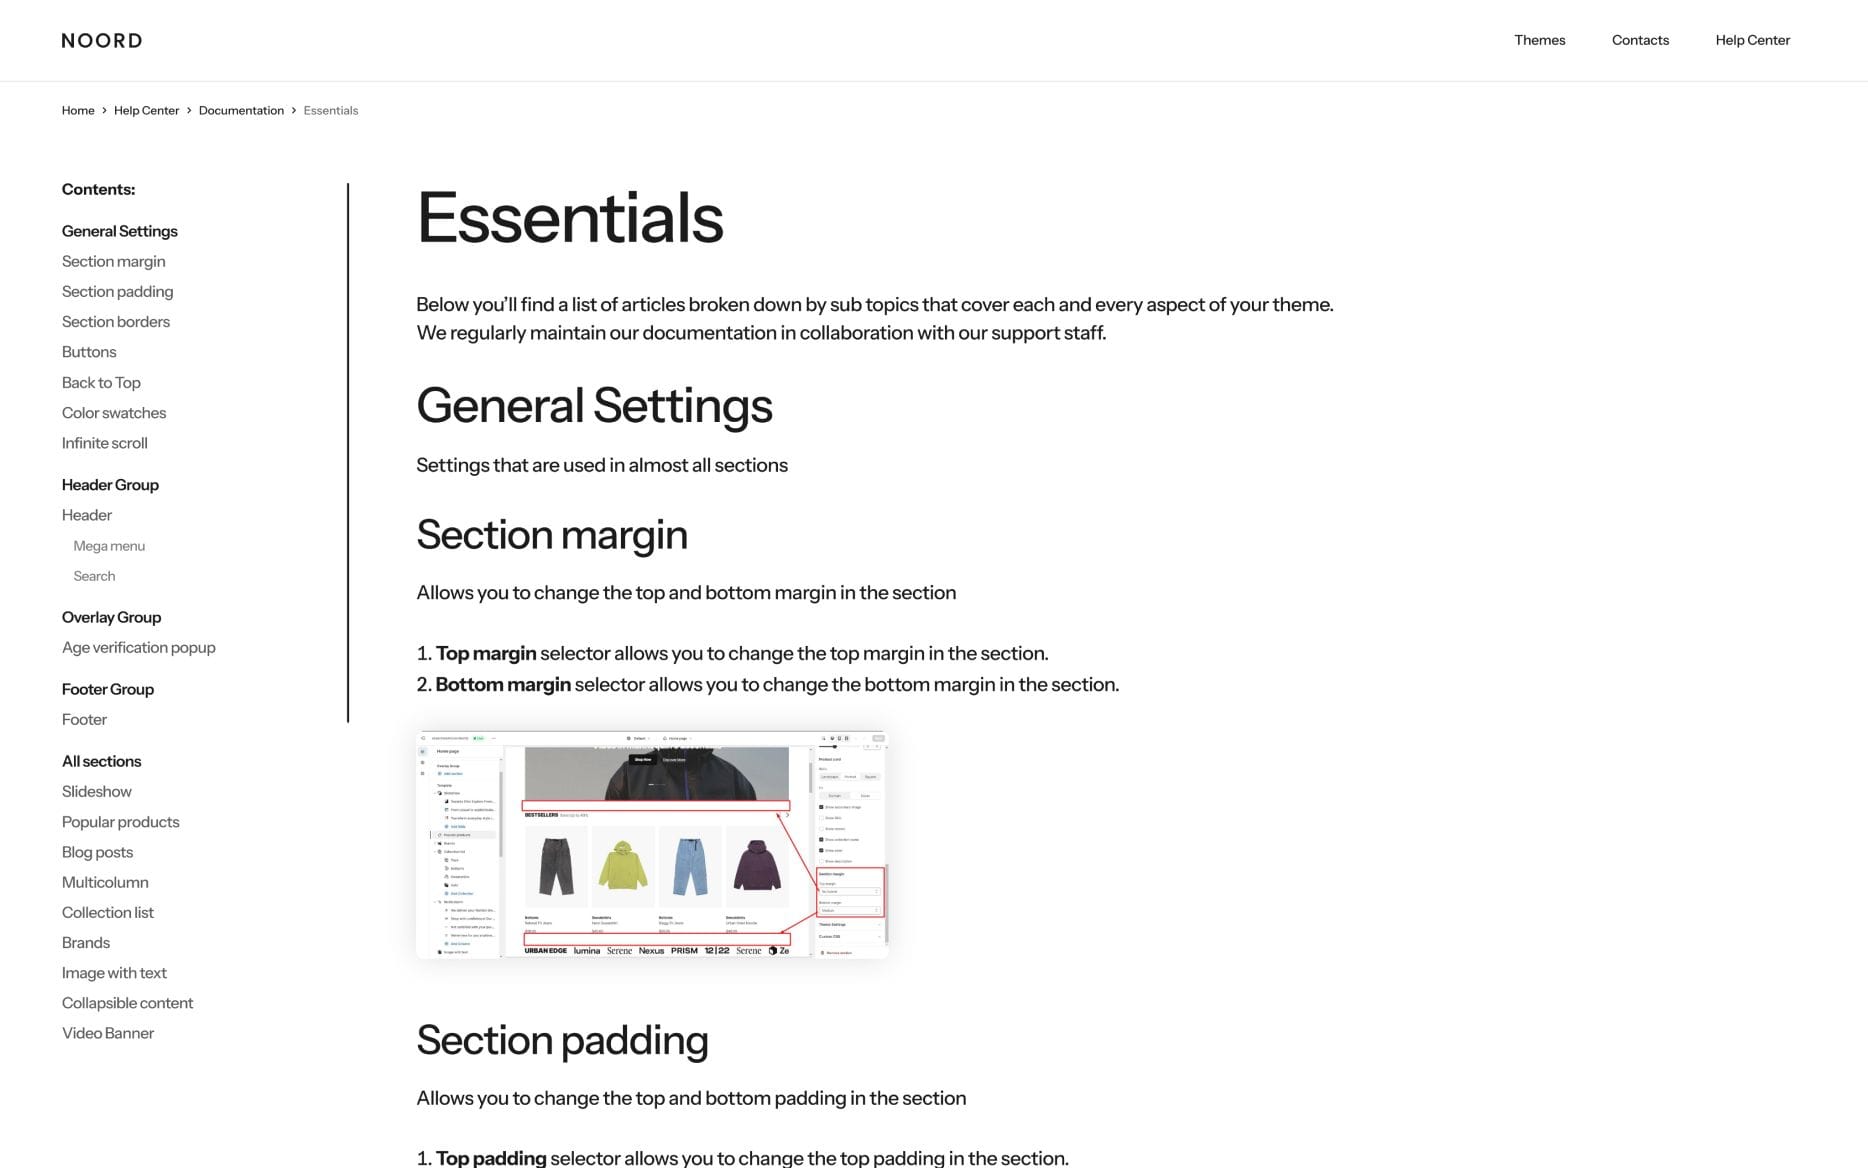Open the Slideshow section link
This screenshot has height=1168, width=1868.
97,792
